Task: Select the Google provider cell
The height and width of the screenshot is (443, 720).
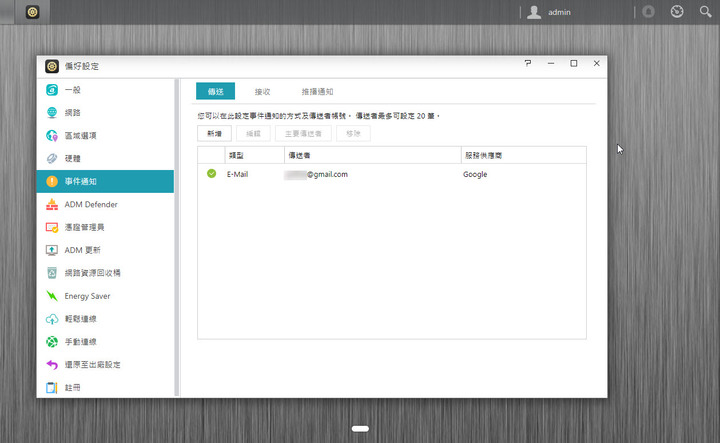Action: point(475,174)
